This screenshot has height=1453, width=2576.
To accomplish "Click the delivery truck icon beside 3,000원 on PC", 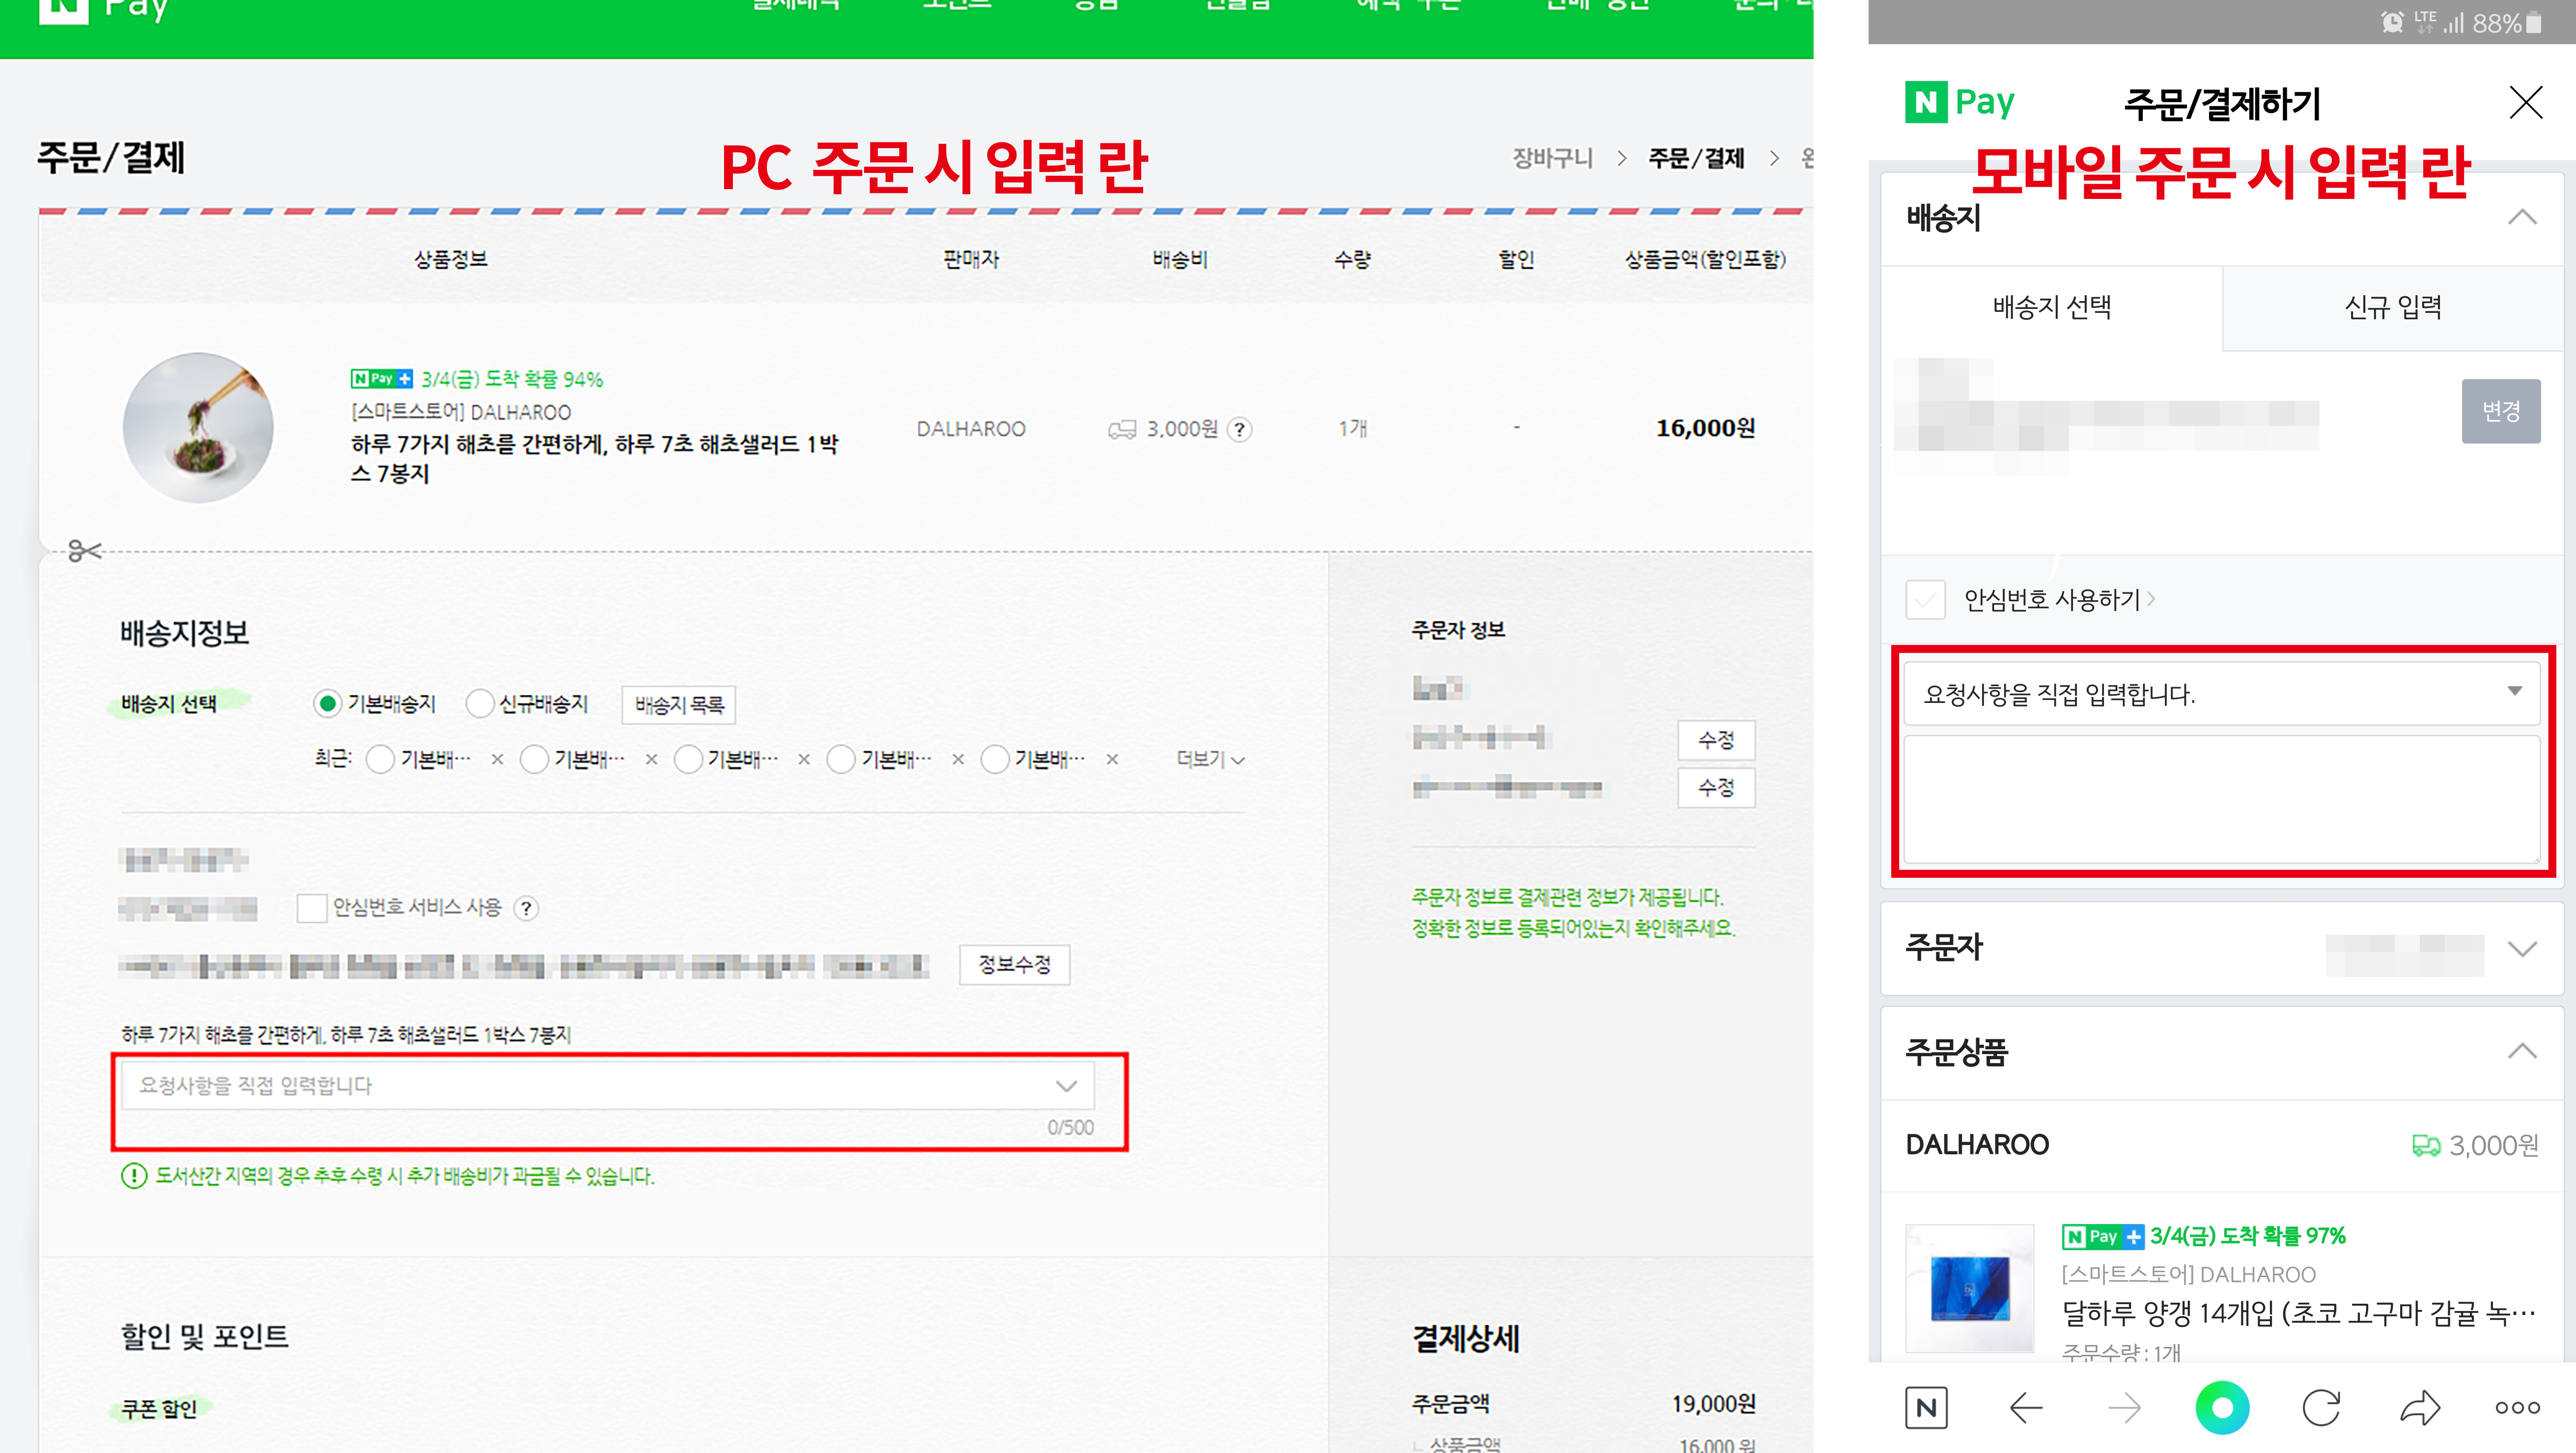I will pyautogui.click(x=1122, y=430).
